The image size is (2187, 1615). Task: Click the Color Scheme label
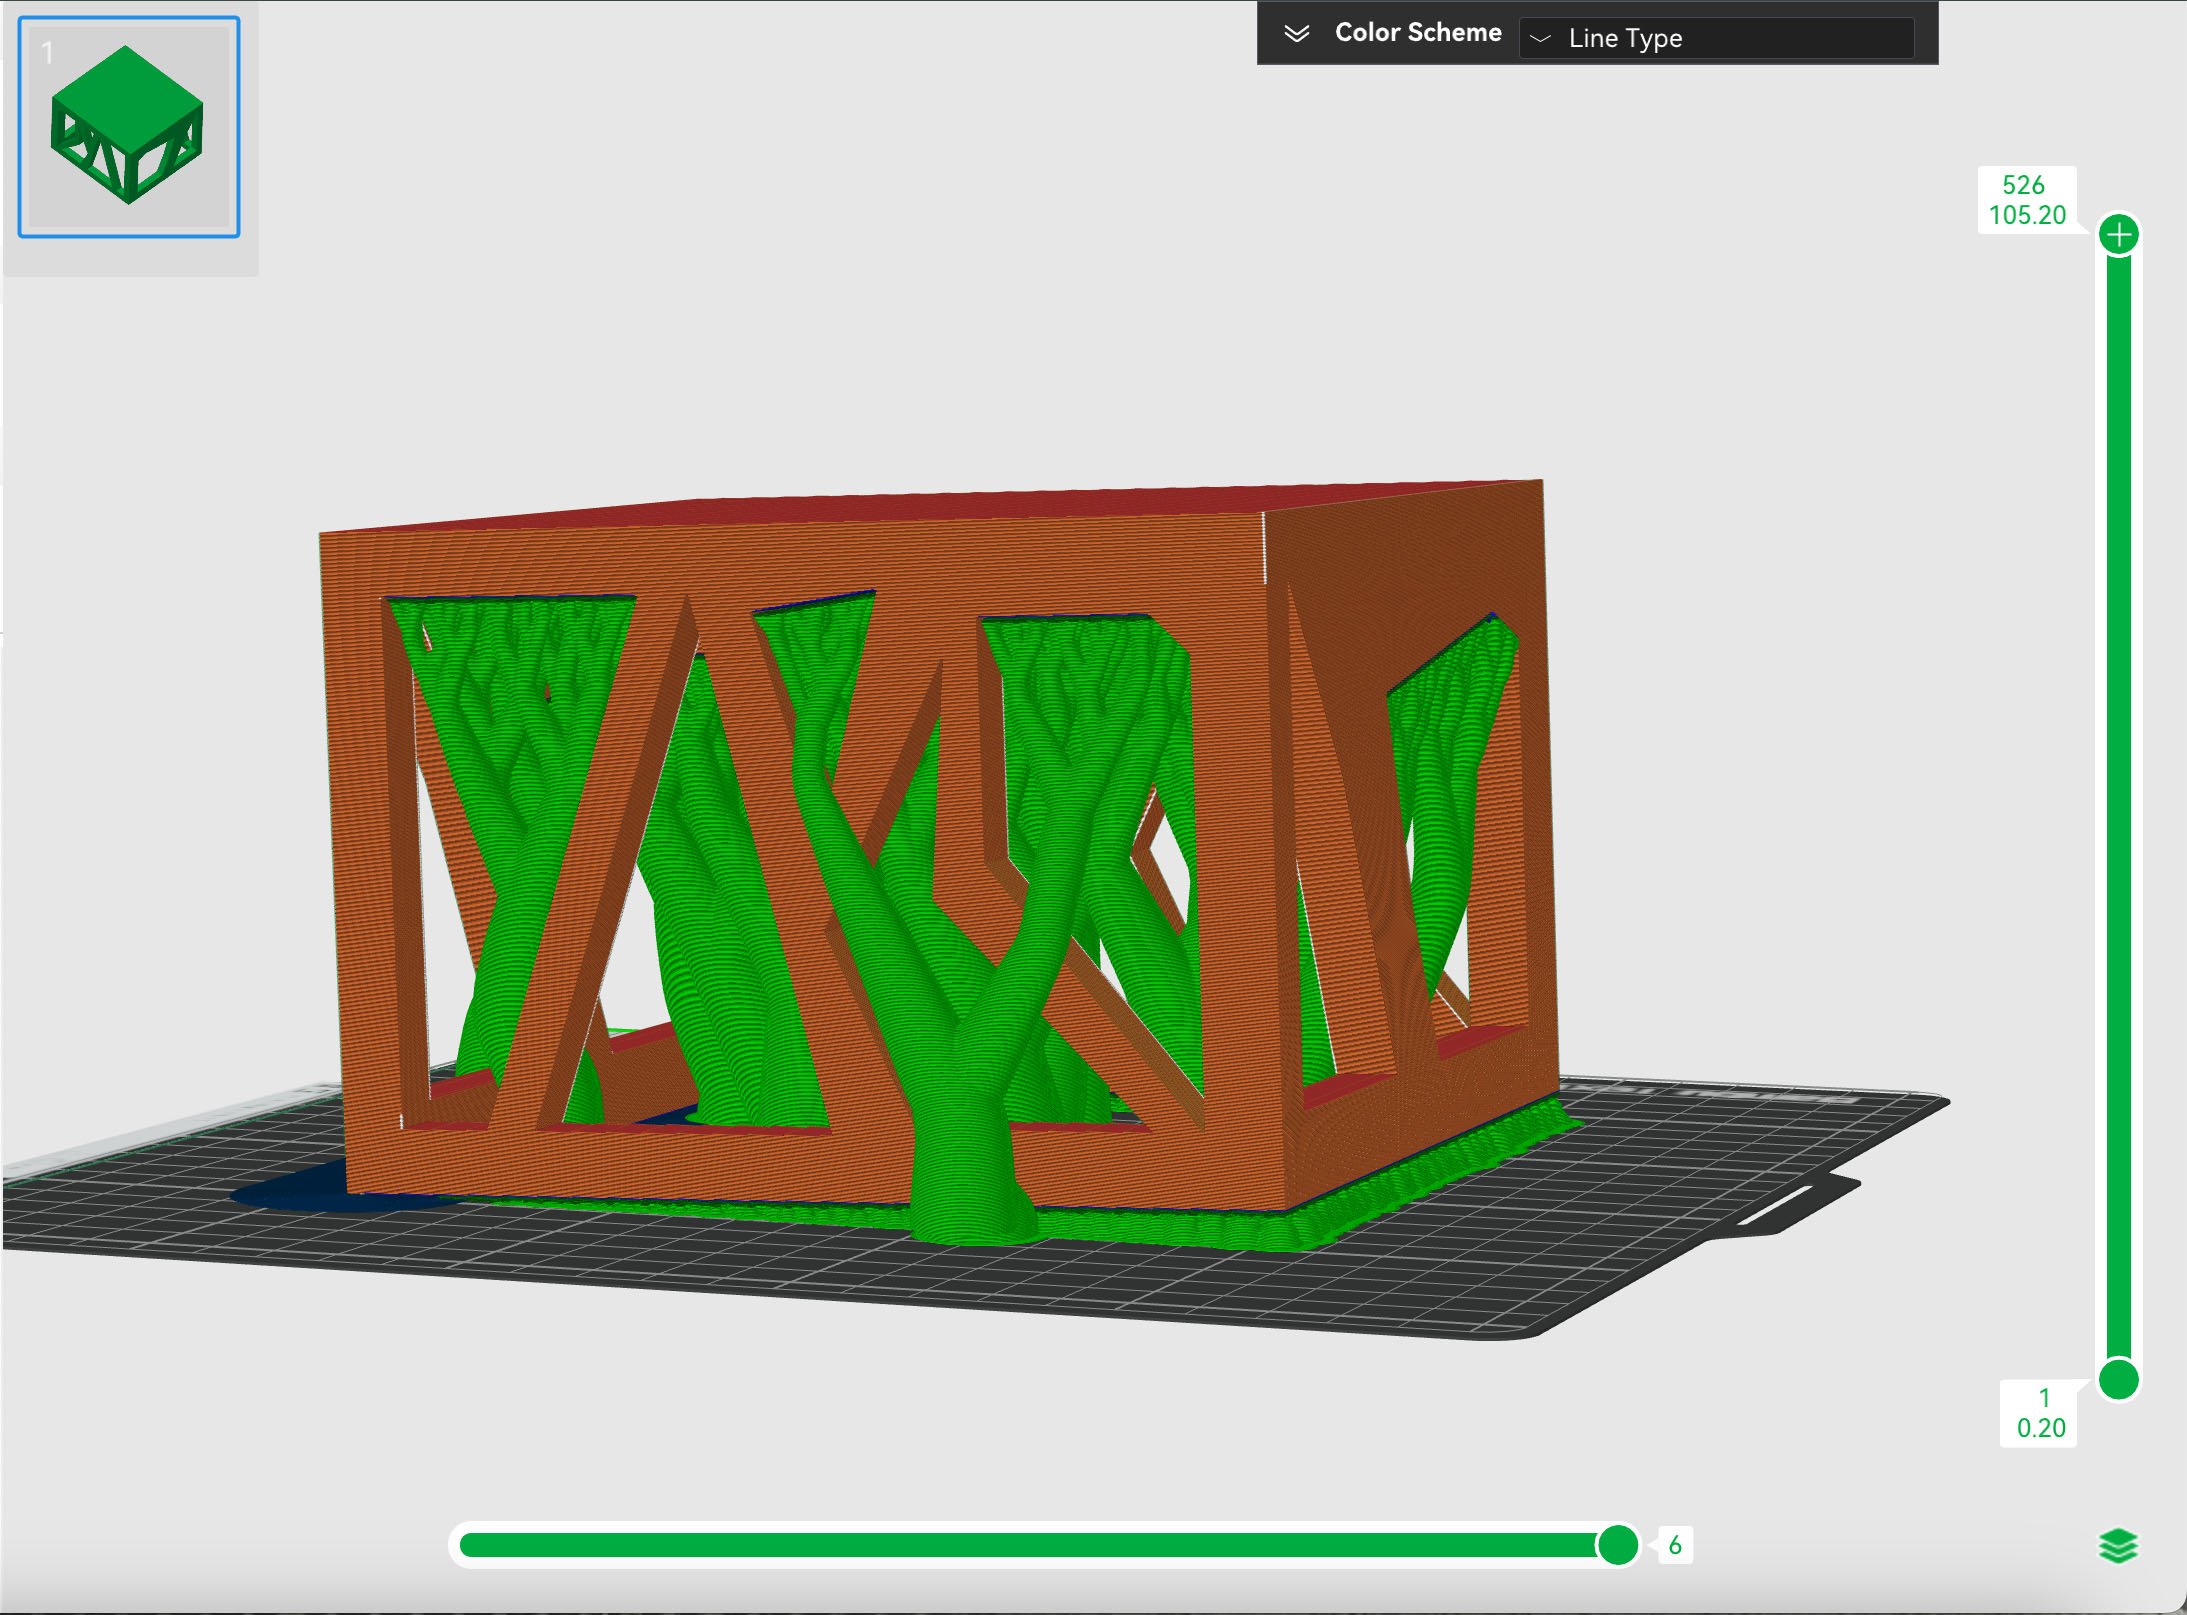[x=1417, y=33]
